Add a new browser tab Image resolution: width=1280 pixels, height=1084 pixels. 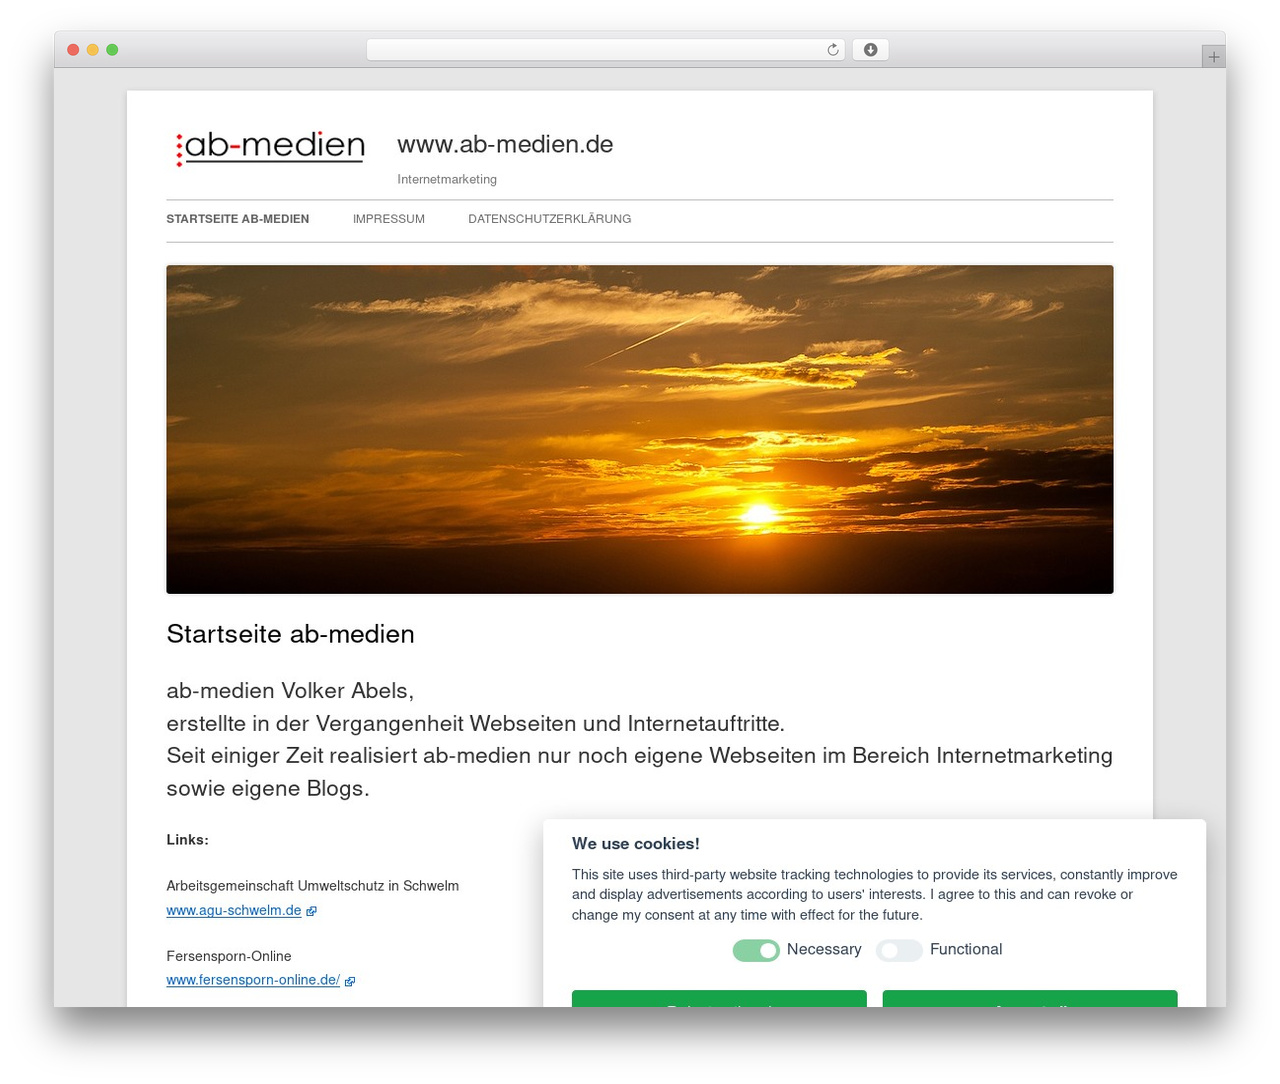[x=1214, y=57]
